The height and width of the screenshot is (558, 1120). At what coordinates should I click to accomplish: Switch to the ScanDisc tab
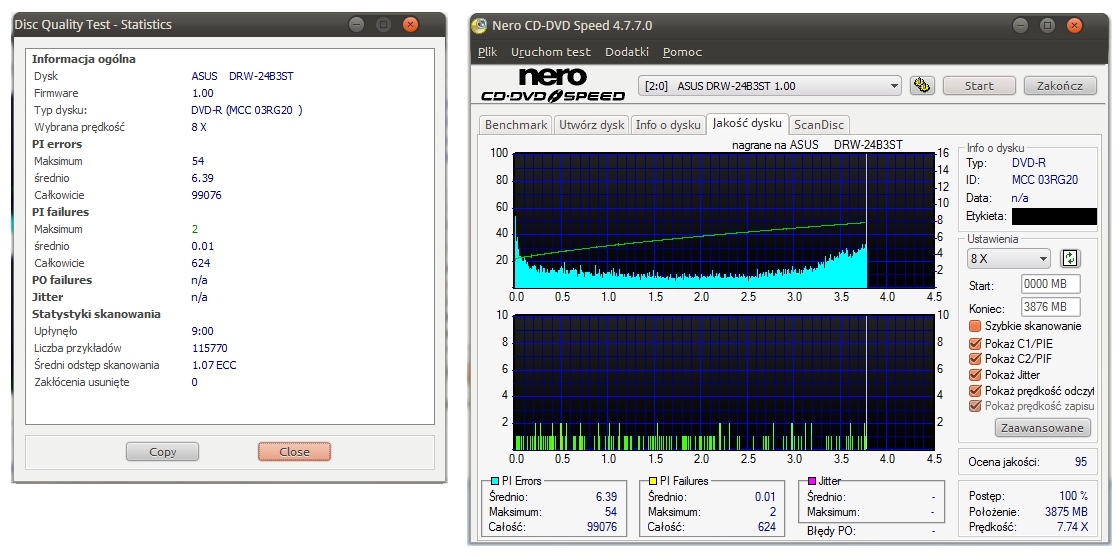819,124
